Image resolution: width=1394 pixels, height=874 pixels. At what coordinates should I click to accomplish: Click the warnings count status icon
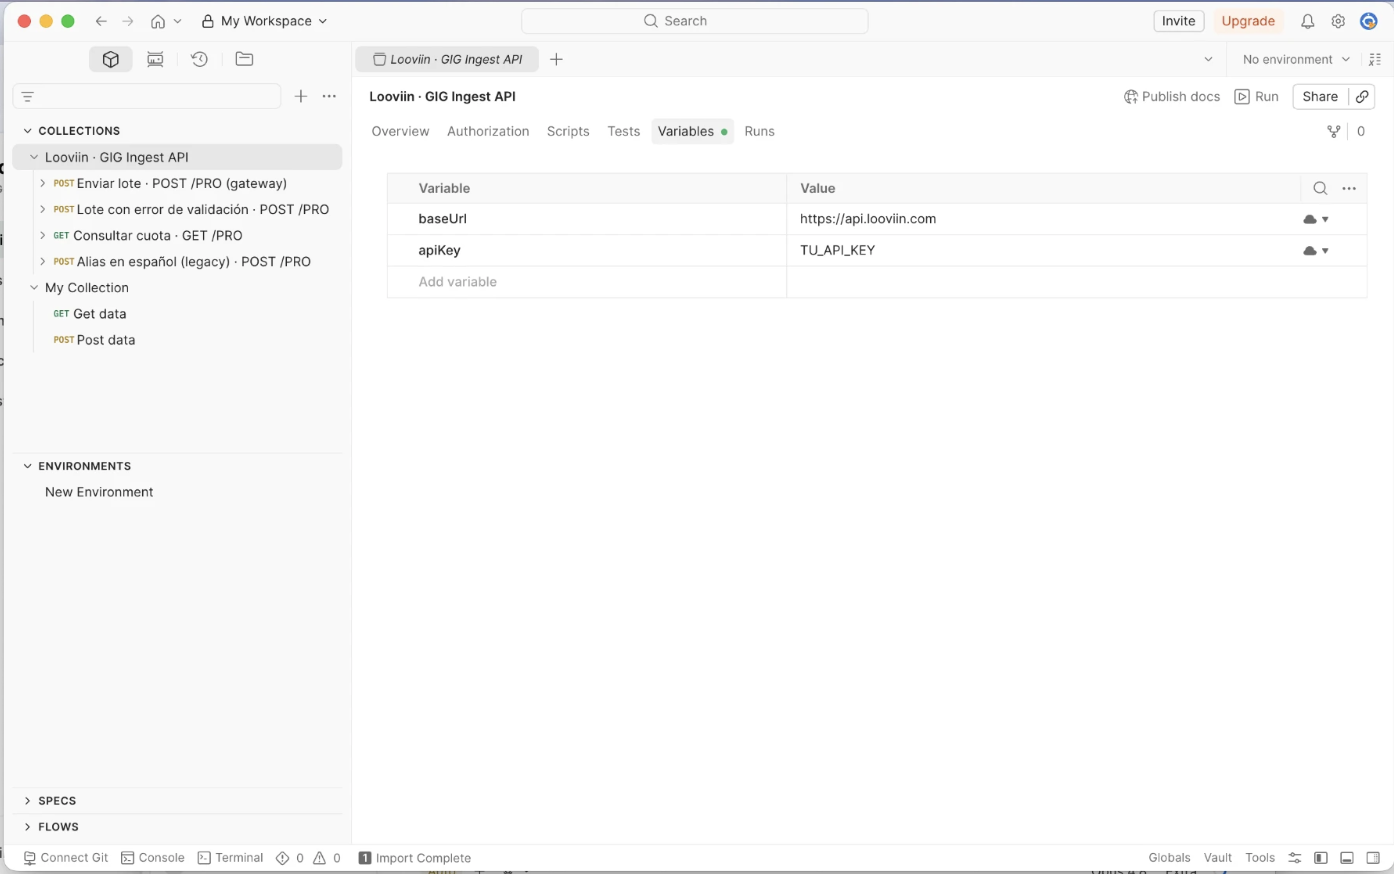pyautogui.click(x=327, y=858)
